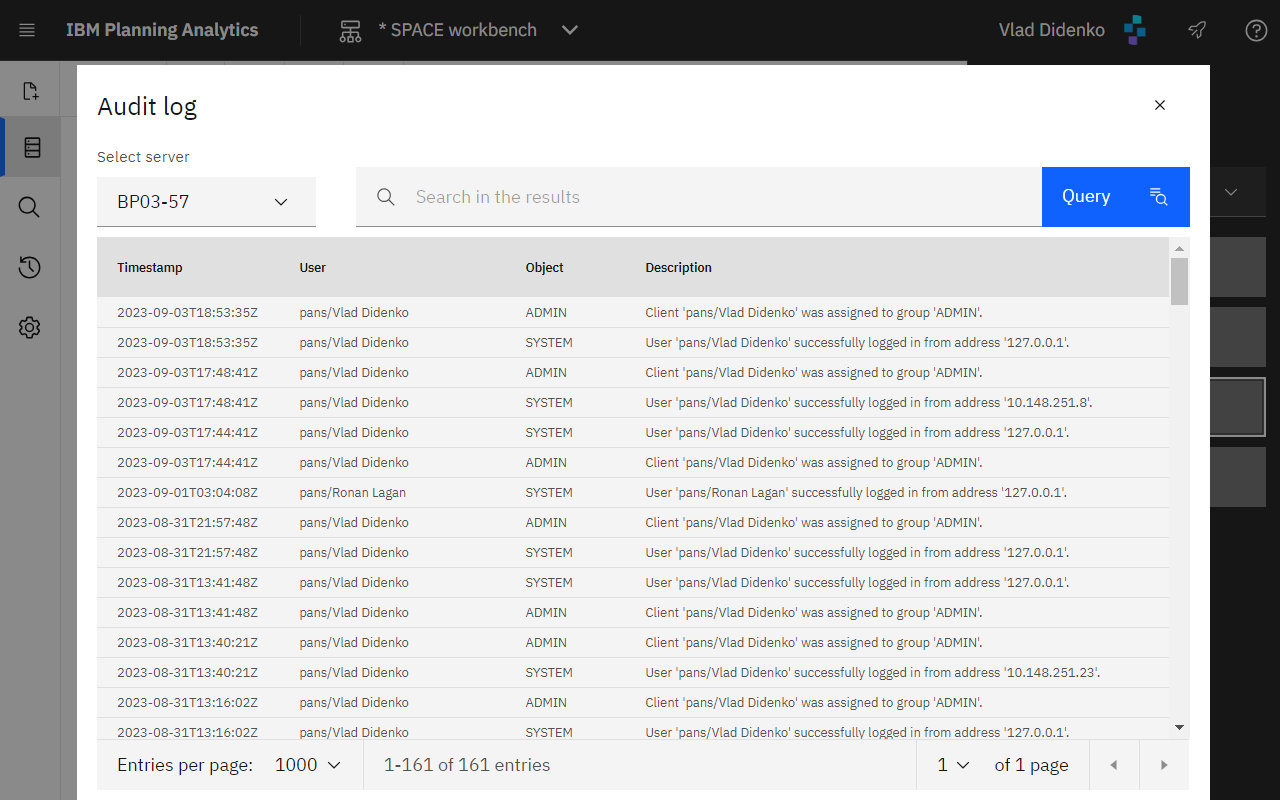This screenshot has height=800, width=1280.
Task: Click the '1-161 of 161 entries' text
Action: (x=467, y=765)
